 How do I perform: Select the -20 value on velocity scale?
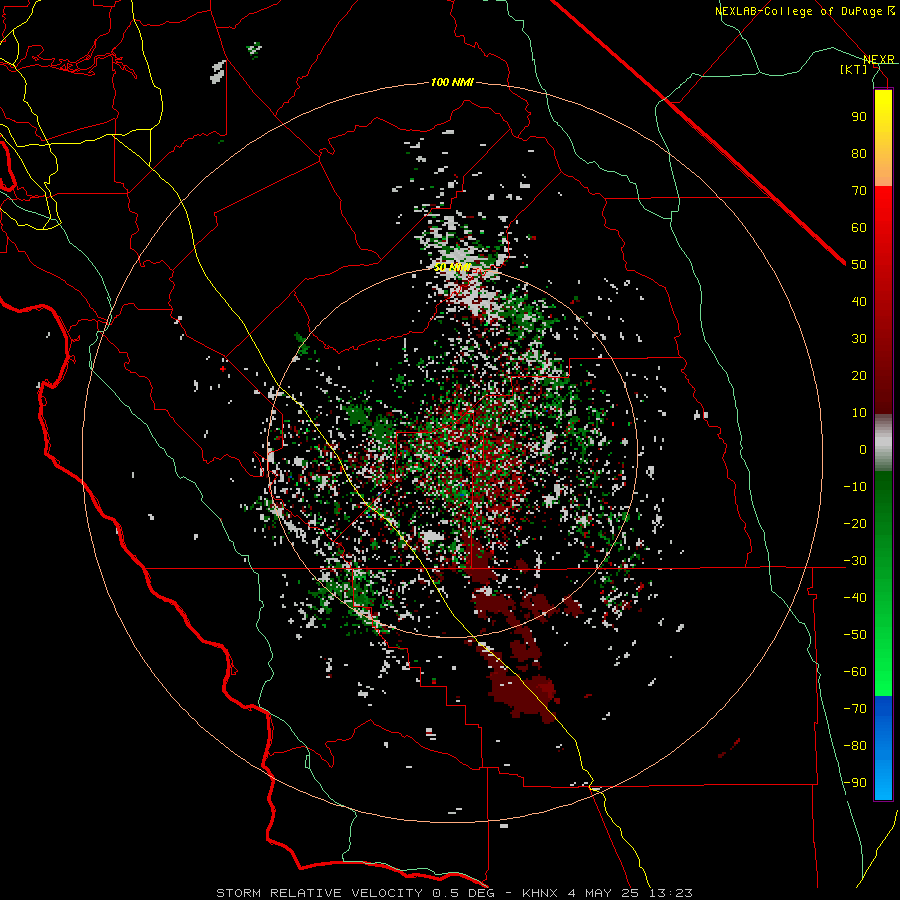point(855,523)
